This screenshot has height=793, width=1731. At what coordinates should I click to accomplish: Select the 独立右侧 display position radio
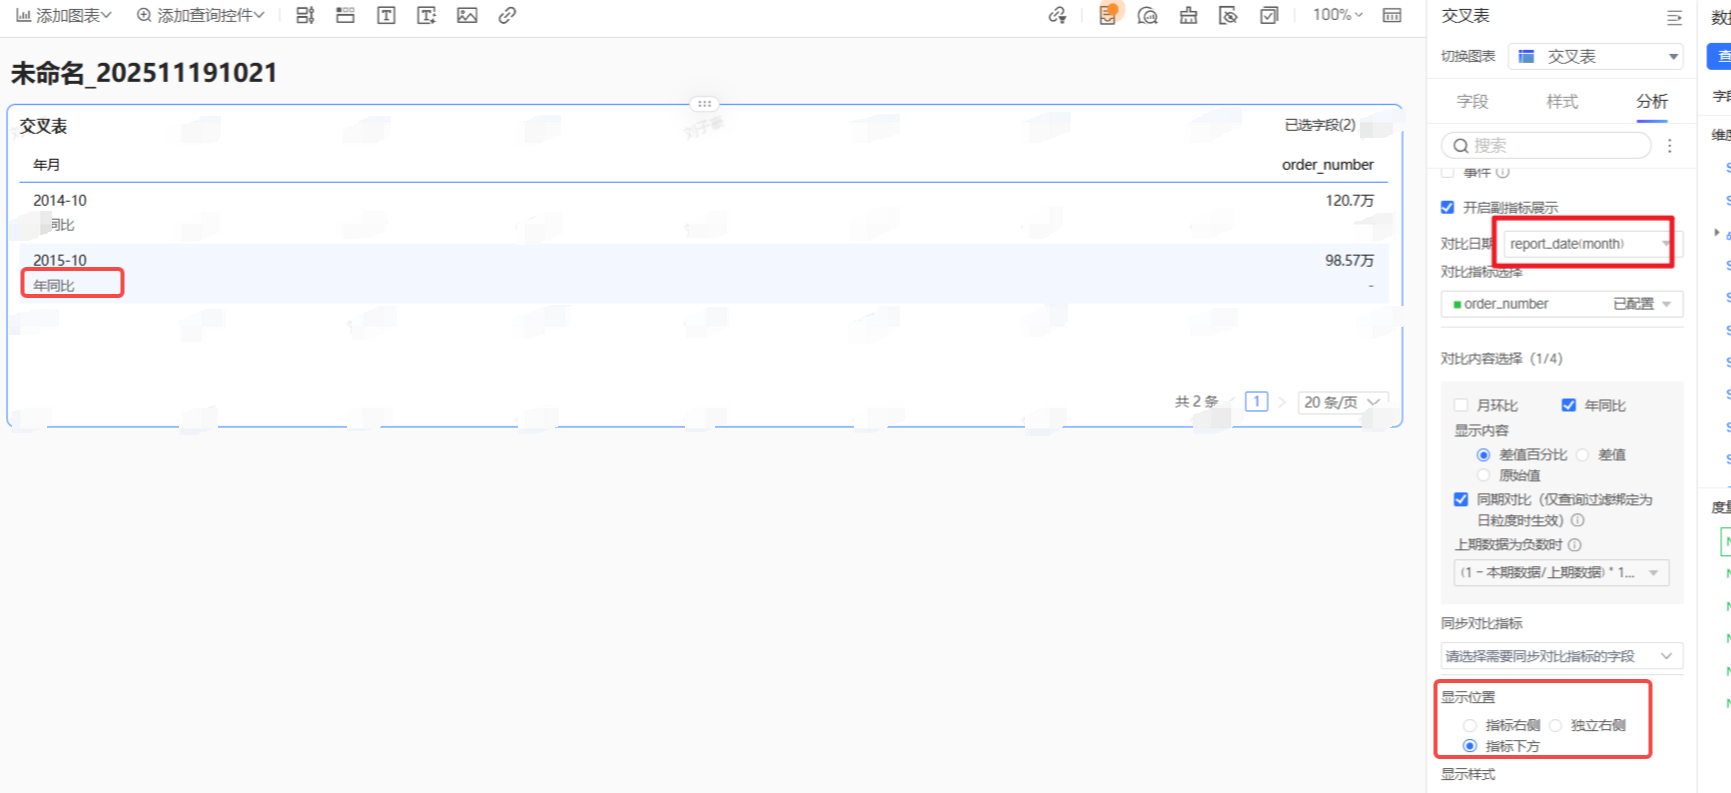coord(1556,725)
